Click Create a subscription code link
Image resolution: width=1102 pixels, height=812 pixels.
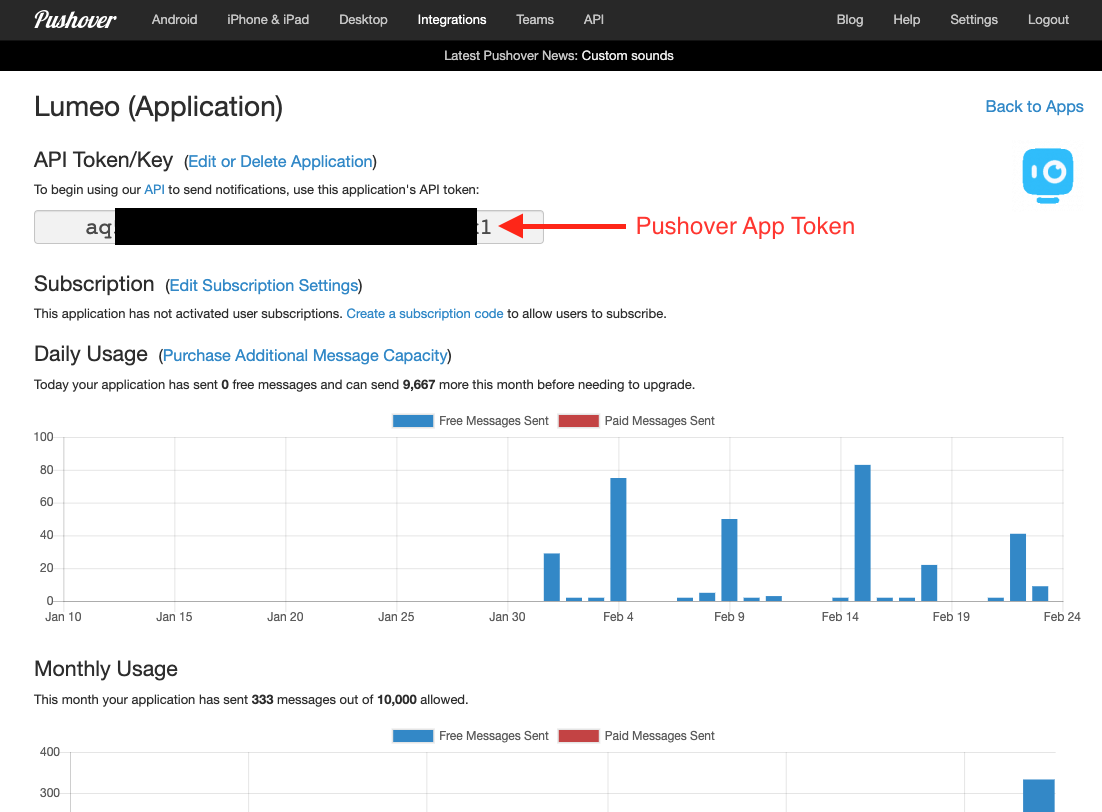click(x=425, y=314)
